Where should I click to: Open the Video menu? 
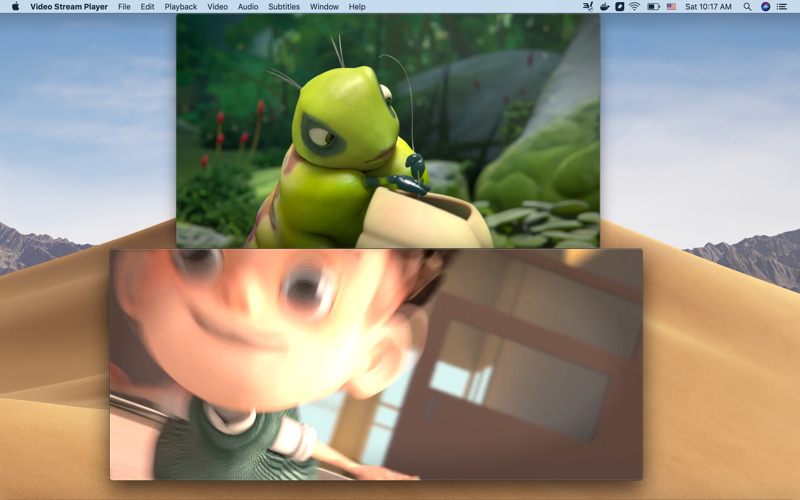[217, 7]
